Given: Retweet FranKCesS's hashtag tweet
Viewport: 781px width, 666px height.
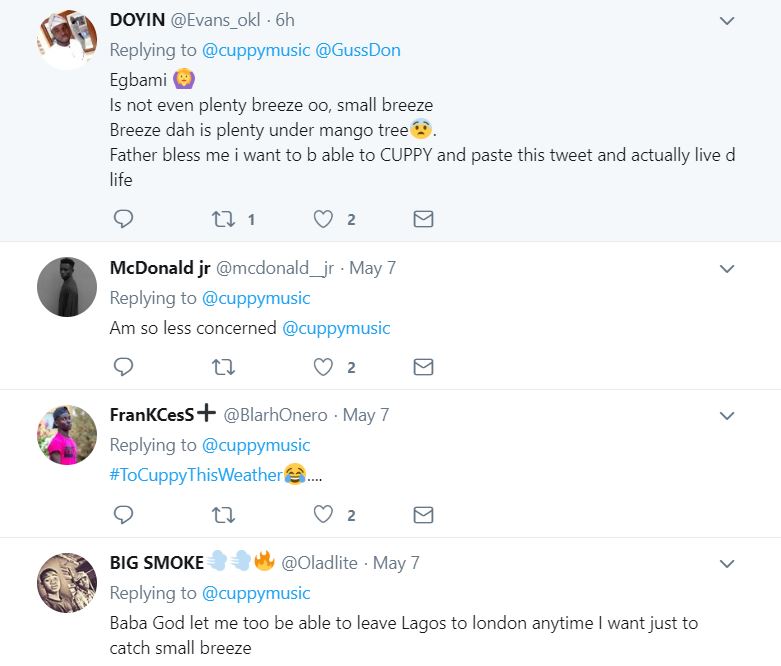Looking at the screenshot, I should (x=224, y=515).
